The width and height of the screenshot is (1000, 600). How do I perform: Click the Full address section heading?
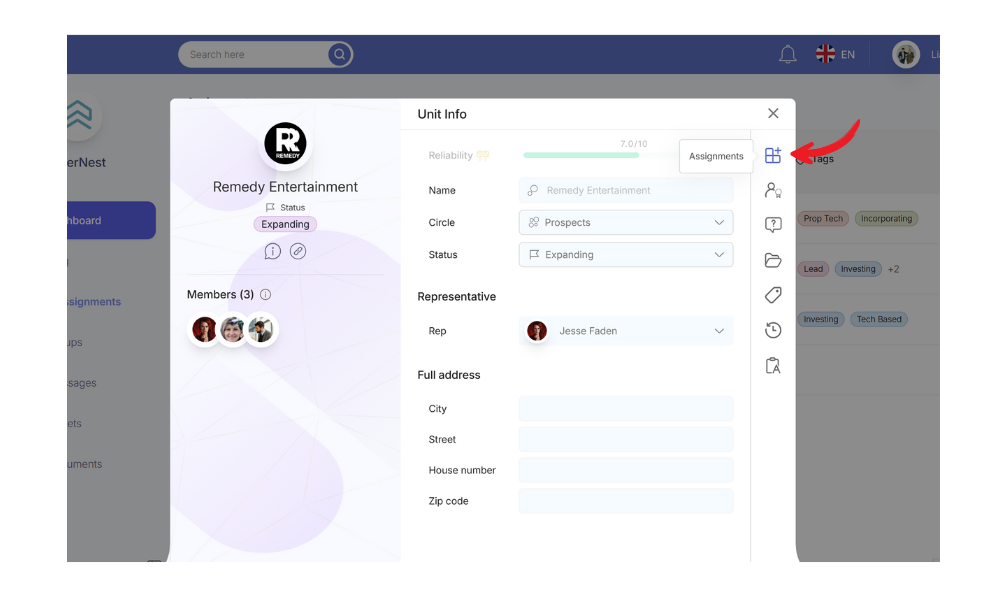[x=449, y=375]
